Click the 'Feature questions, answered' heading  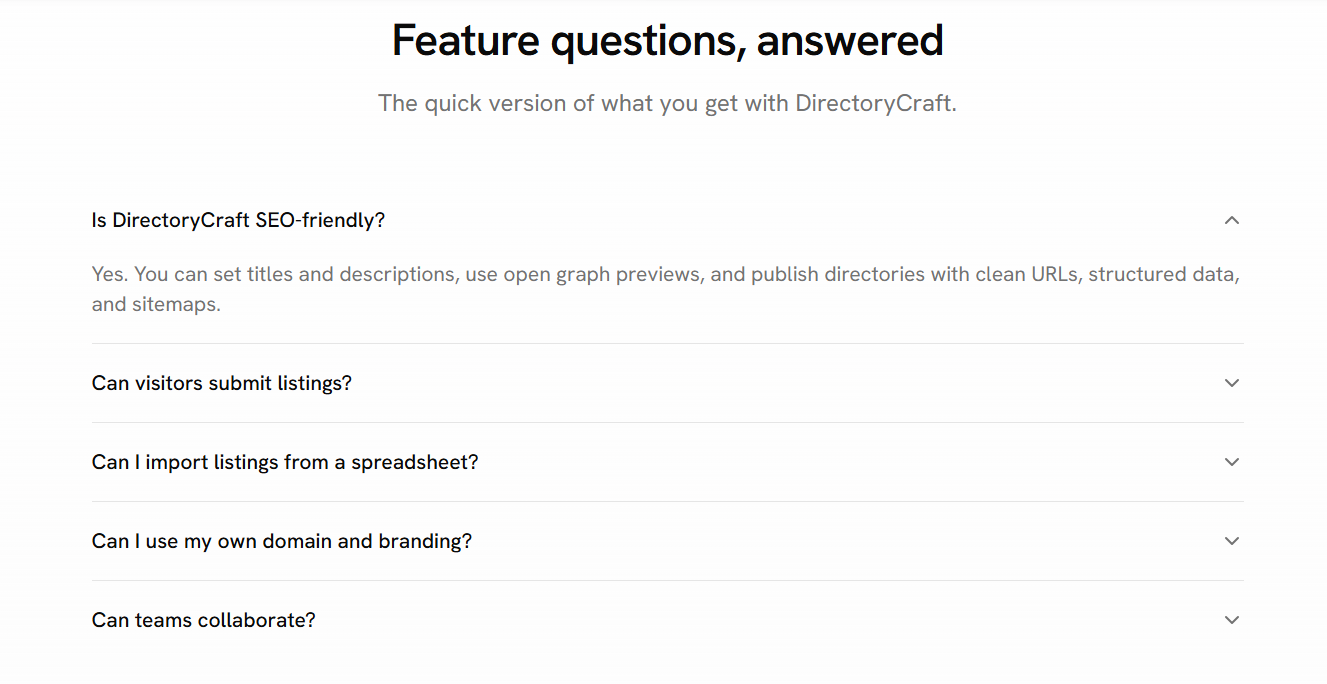667,41
